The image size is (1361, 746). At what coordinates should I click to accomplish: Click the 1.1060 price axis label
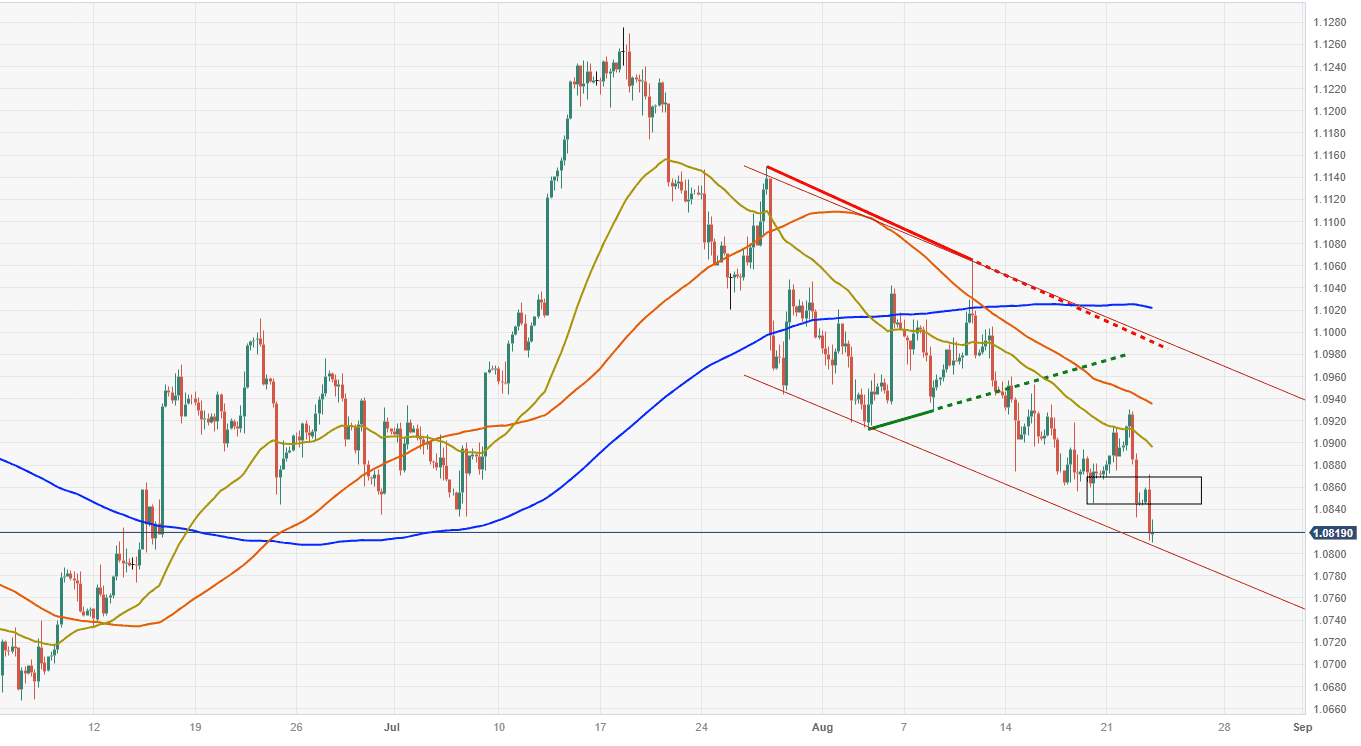[x=1331, y=266]
